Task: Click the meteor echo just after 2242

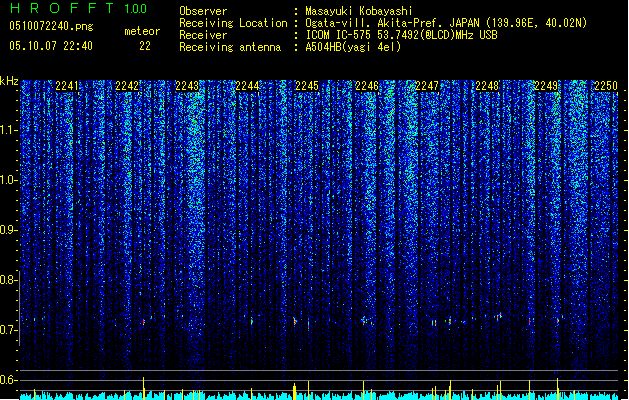Action: point(144,322)
